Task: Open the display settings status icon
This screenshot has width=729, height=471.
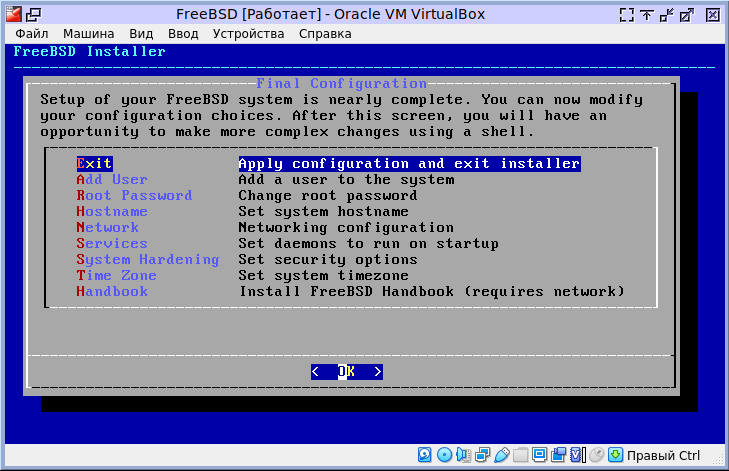Action: coord(539,455)
